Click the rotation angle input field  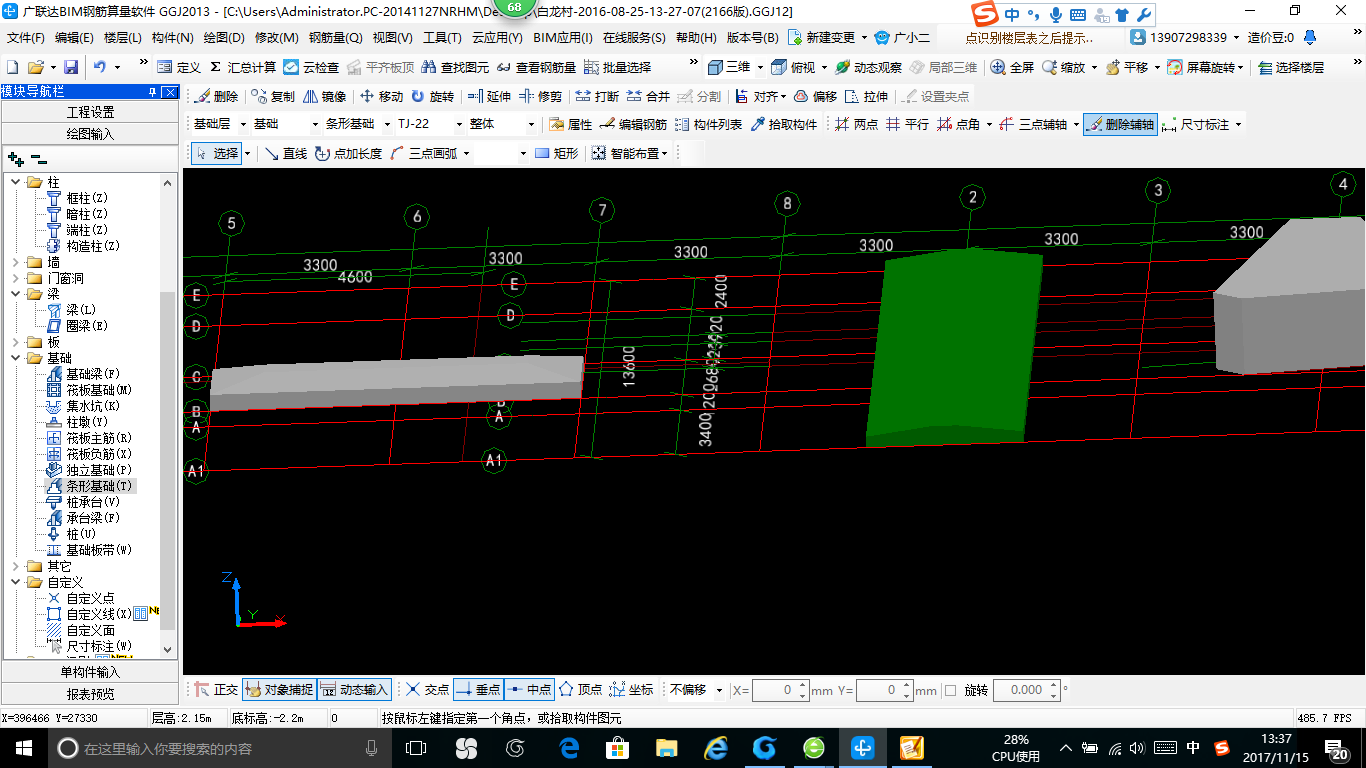[x=1026, y=690]
